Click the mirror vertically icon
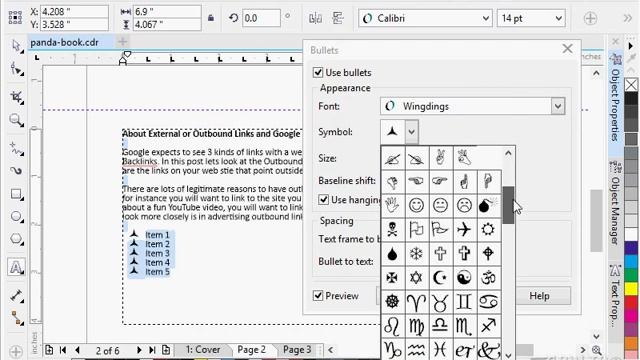Viewport: 640px width, 360px height. tap(338, 18)
